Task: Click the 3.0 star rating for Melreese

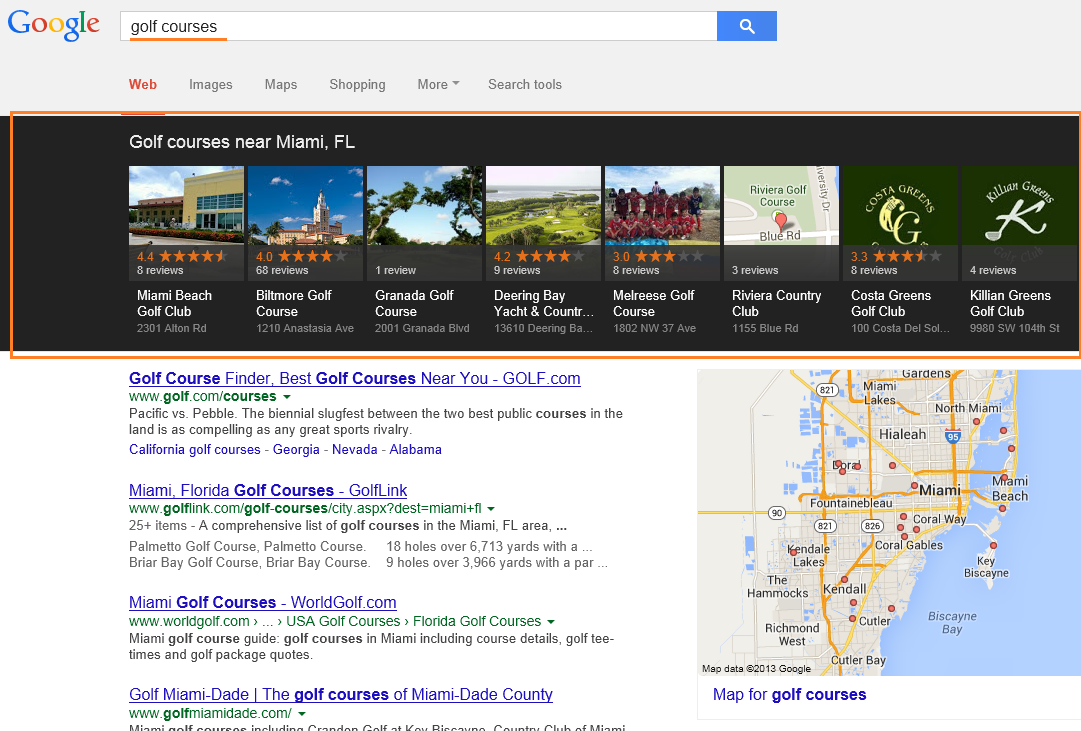Action: coord(658,257)
